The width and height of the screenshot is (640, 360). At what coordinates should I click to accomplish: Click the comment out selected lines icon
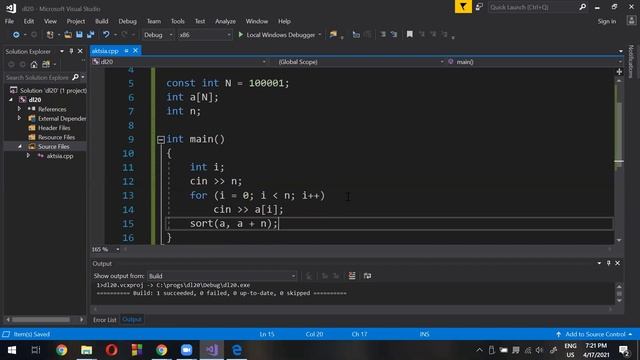click(382, 35)
